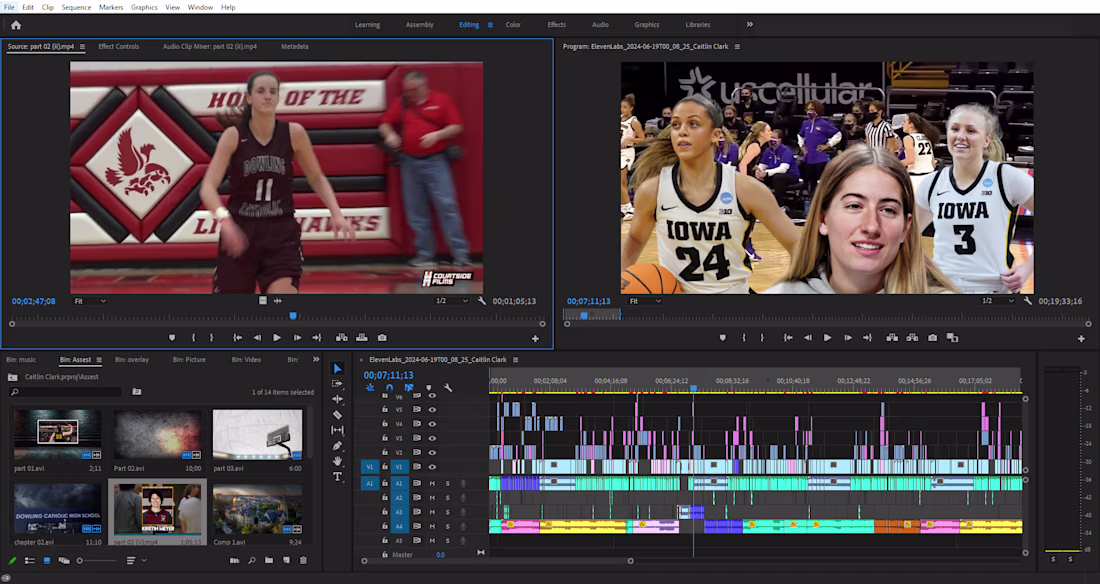1100x584 pixels.
Task: Open the Sequence menu
Action: click(x=76, y=7)
